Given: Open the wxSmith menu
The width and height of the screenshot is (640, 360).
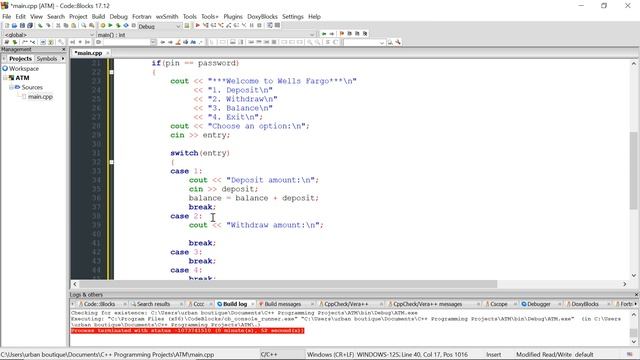Looking at the screenshot, I should click(167, 17).
